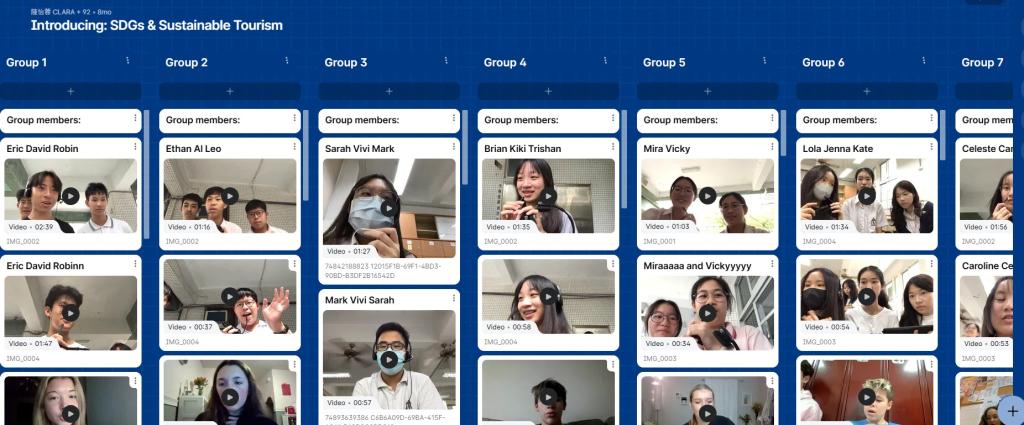The width and height of the screenshot is (1024, 425).
Task: Add a post under Group 3 column
Action: tap(389, 91)
